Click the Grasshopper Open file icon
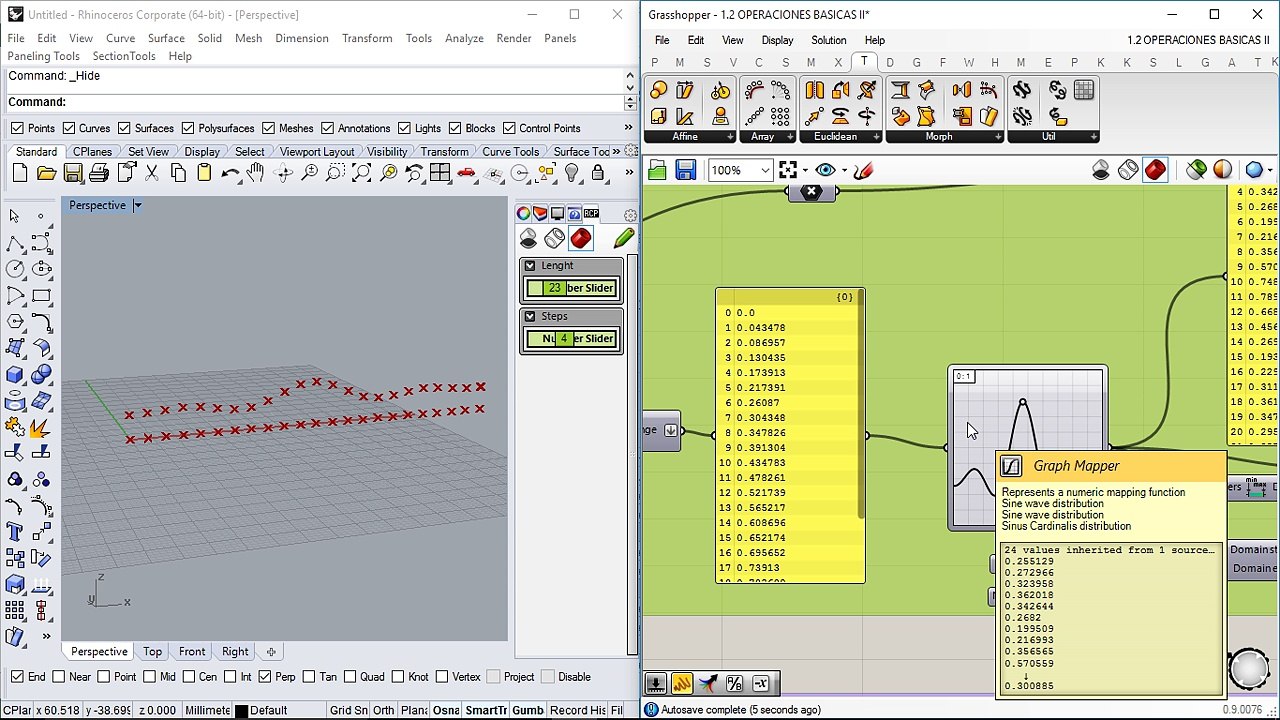 657,170
